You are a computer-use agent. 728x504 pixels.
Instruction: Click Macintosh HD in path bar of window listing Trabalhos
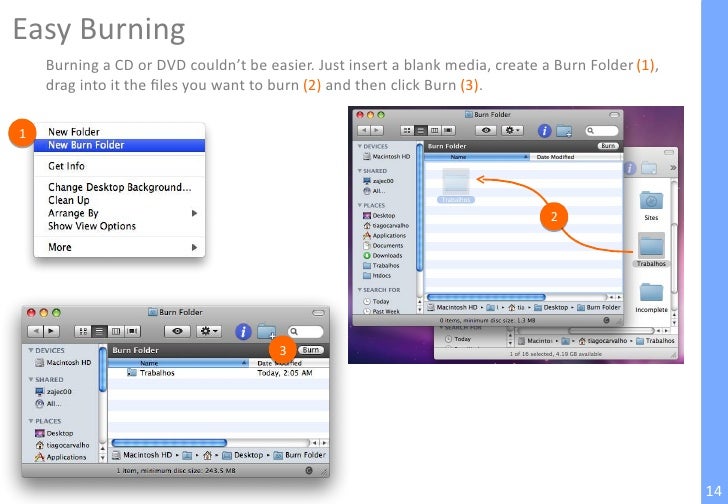143,455
